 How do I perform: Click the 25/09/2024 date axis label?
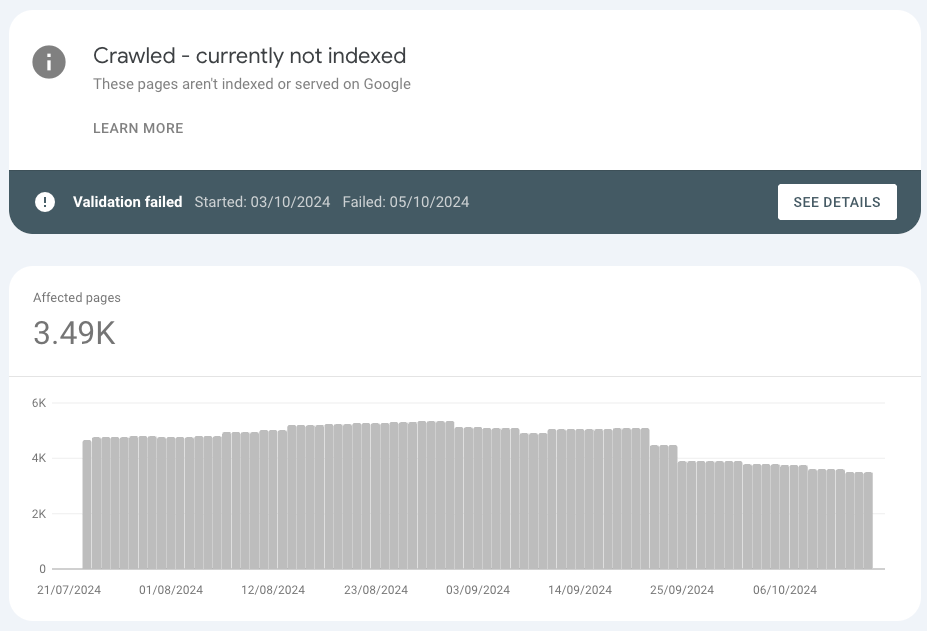pyautogui.click(x=682, y=590)
